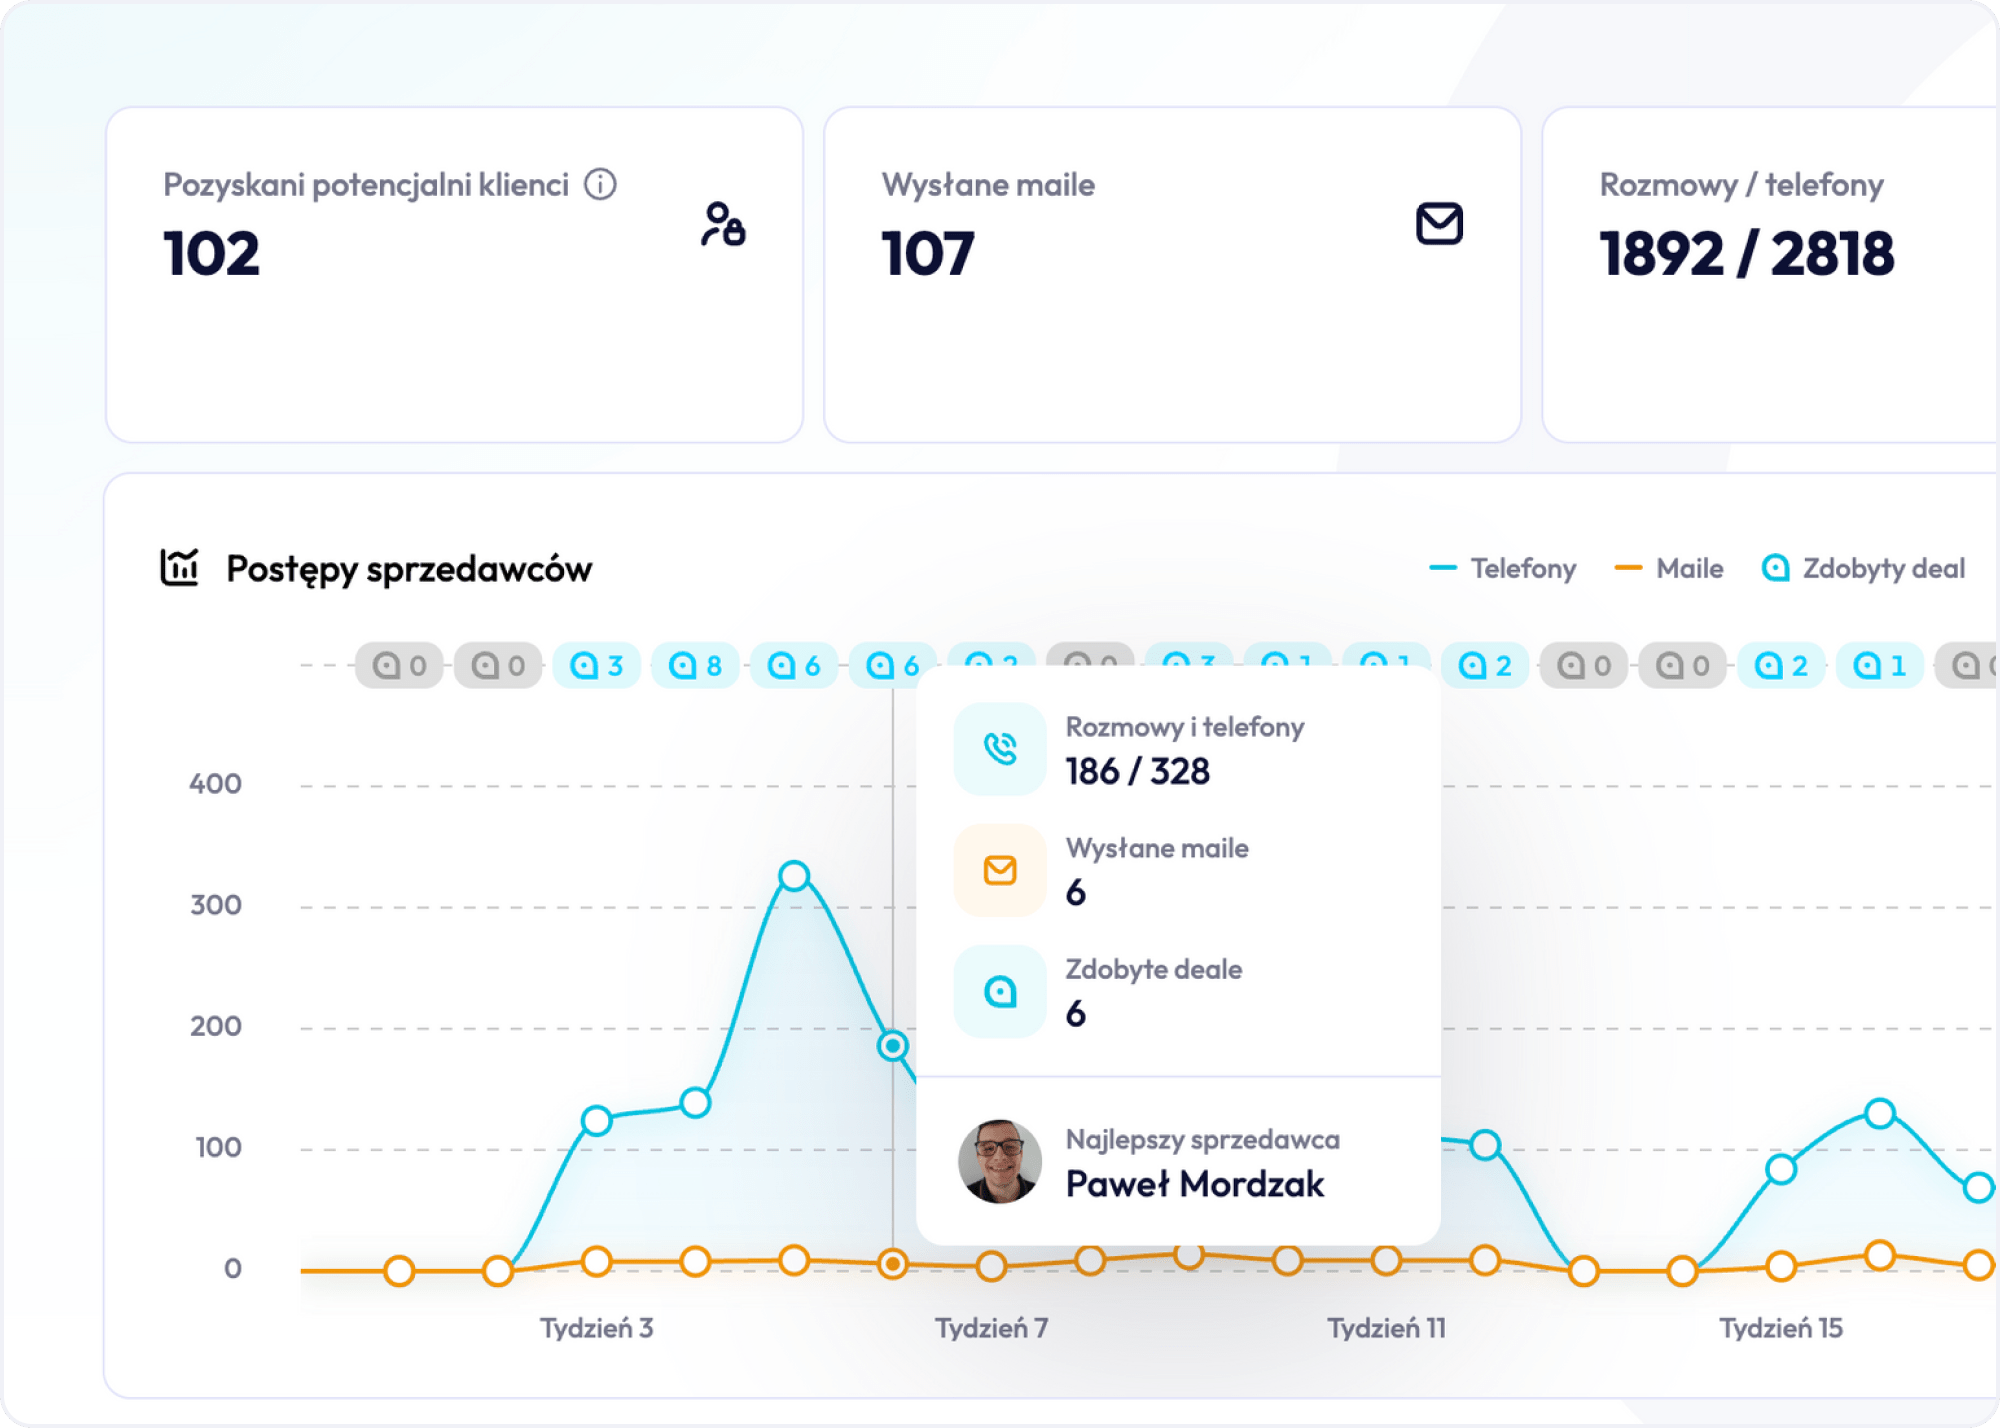Open the Rozmowy / telefony stats card
Image resolution: width=2000 pixels, height=1428 pixels.
pyautogui.click(x=1770, y=275)
